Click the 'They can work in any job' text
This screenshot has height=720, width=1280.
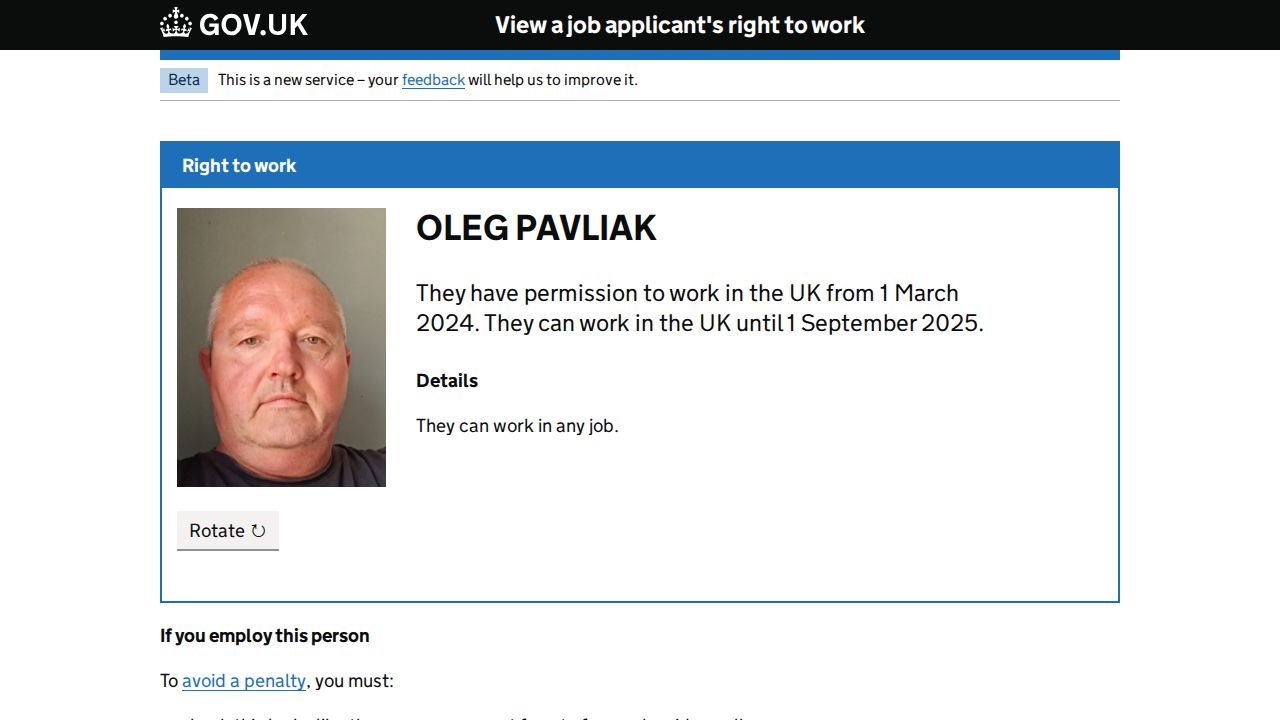coord(517,426)
